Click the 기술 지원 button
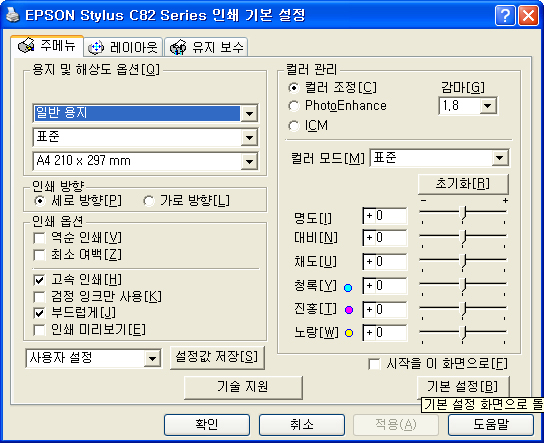 [x=243, y=387]
